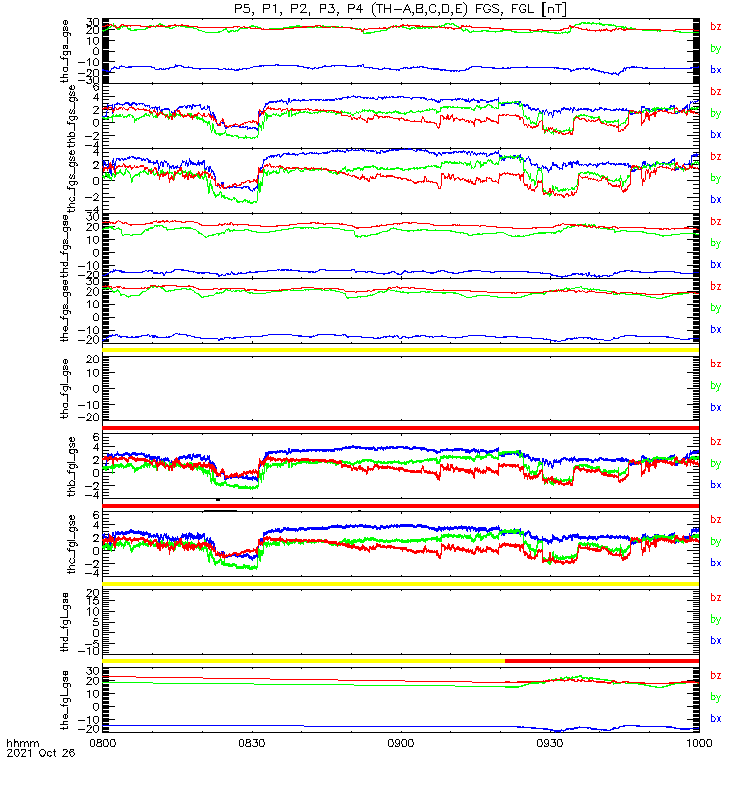Click the bz legend of the_fgl_gse panel
The width and height of the screenshot is (750, 800).
click(x=716, y=676)
